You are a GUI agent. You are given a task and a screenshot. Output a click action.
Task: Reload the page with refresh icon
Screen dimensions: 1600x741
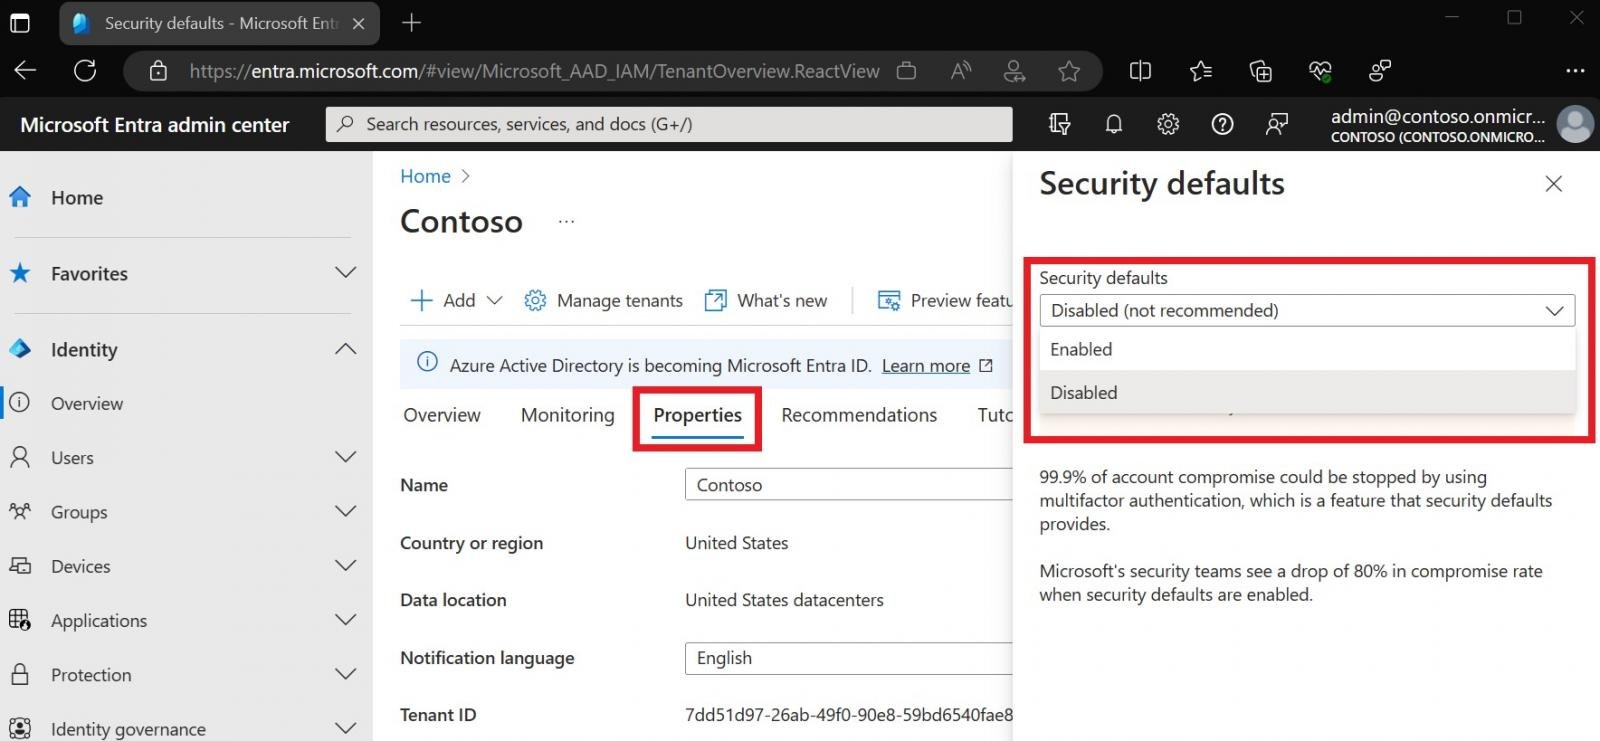[85, 71]
